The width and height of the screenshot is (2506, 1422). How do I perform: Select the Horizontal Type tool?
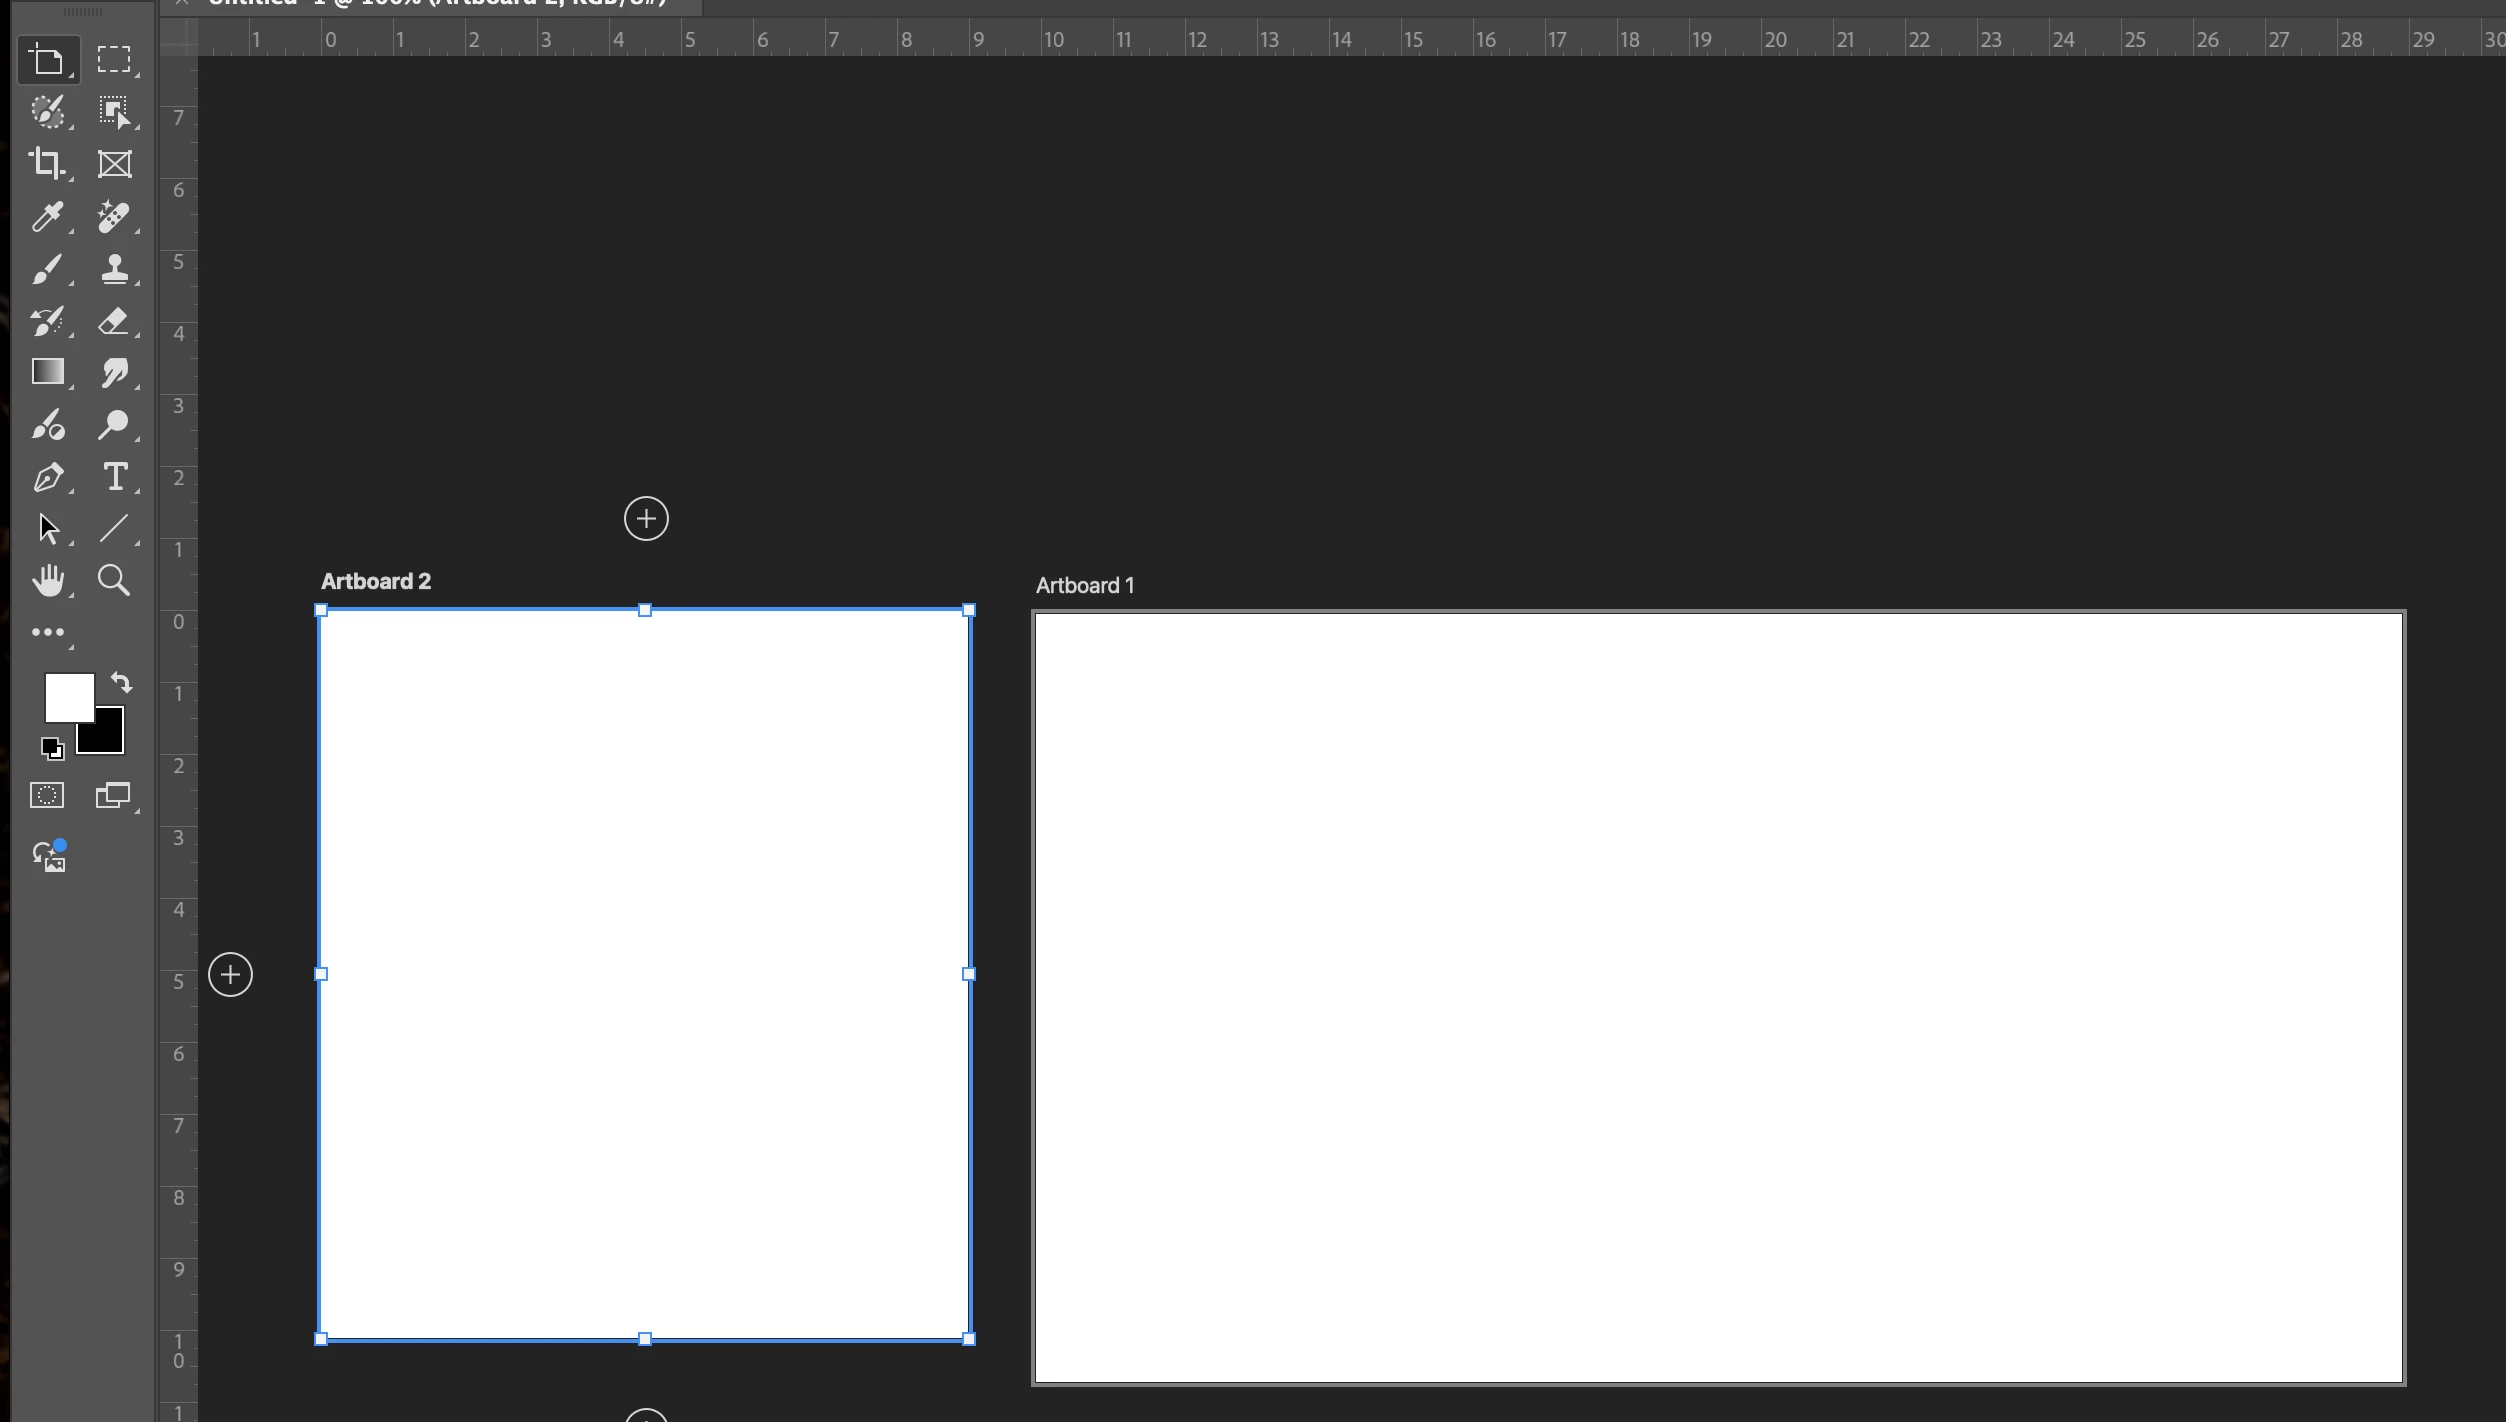coord(114,476)
